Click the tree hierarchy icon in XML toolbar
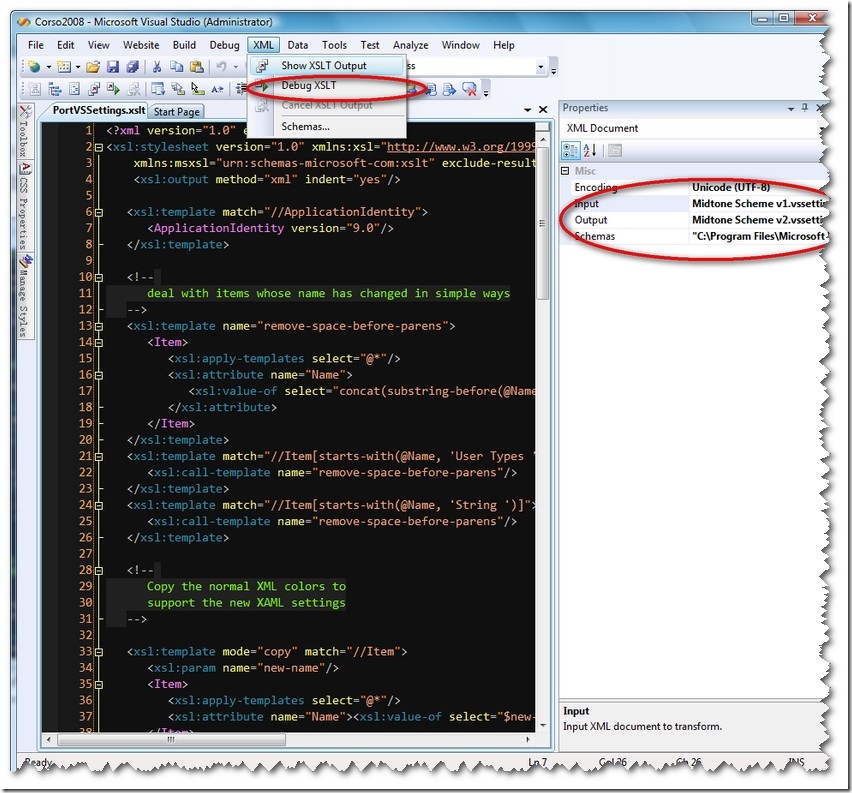This screenshot has height=793, width=852. tap(55, 89)
